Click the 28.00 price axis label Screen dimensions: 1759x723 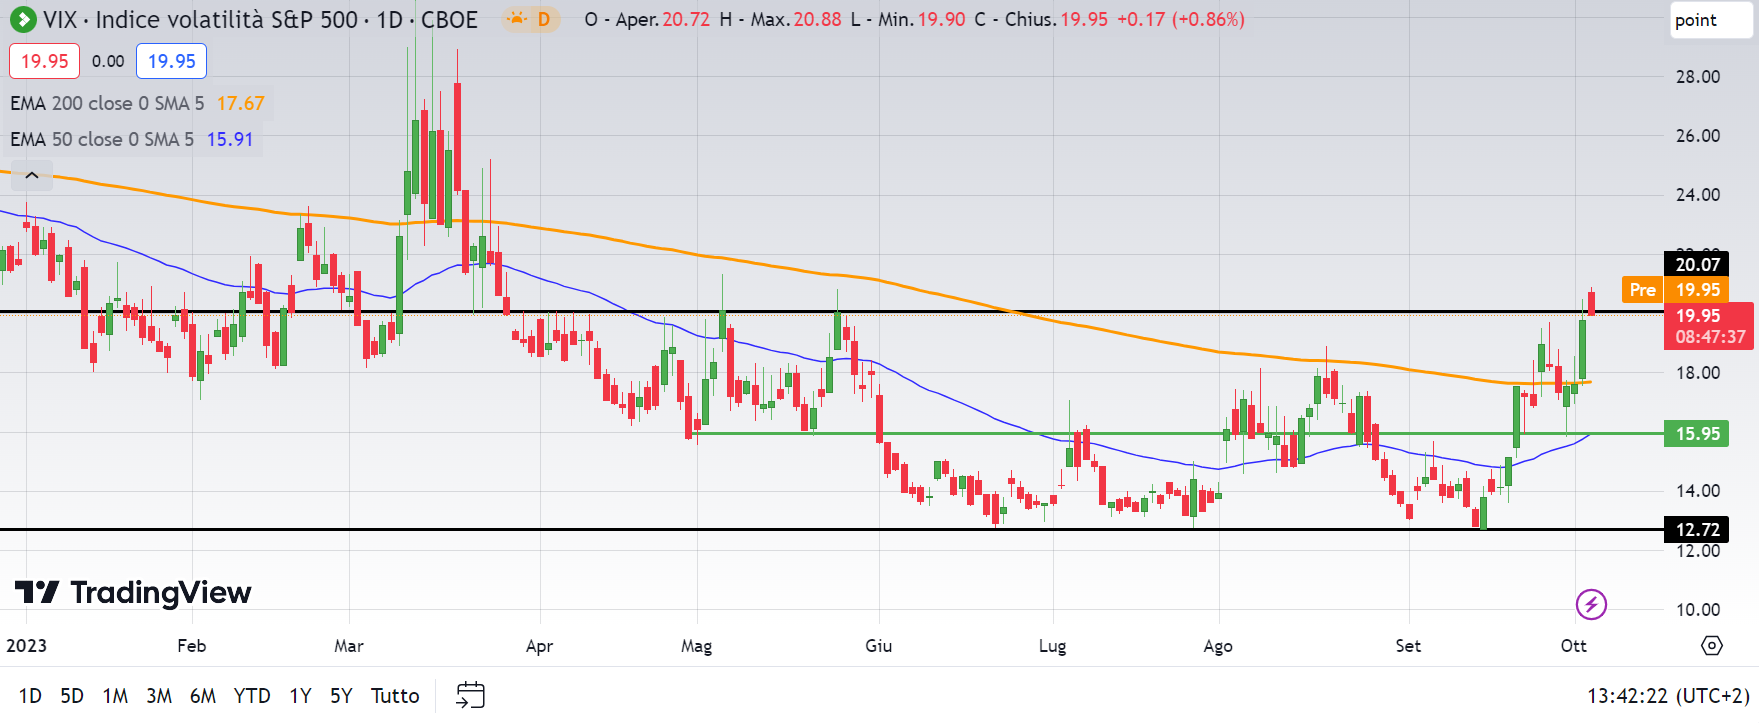coord(1698,77)
